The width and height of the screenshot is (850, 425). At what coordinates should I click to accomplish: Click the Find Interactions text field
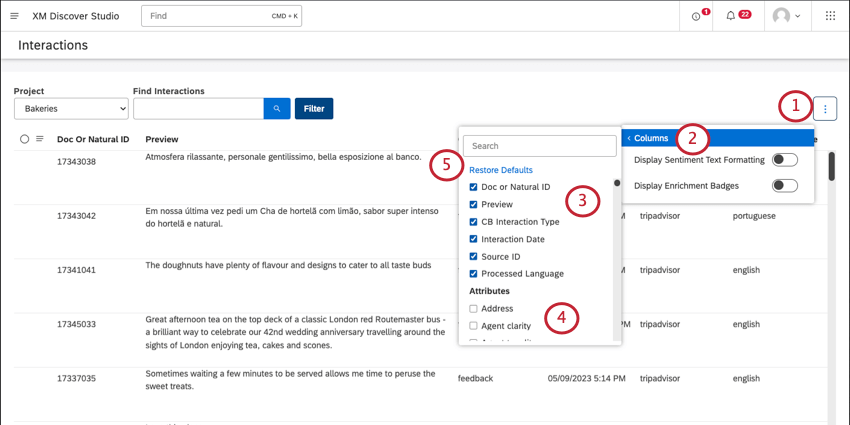pyautogui.click(x=198, y=109)
